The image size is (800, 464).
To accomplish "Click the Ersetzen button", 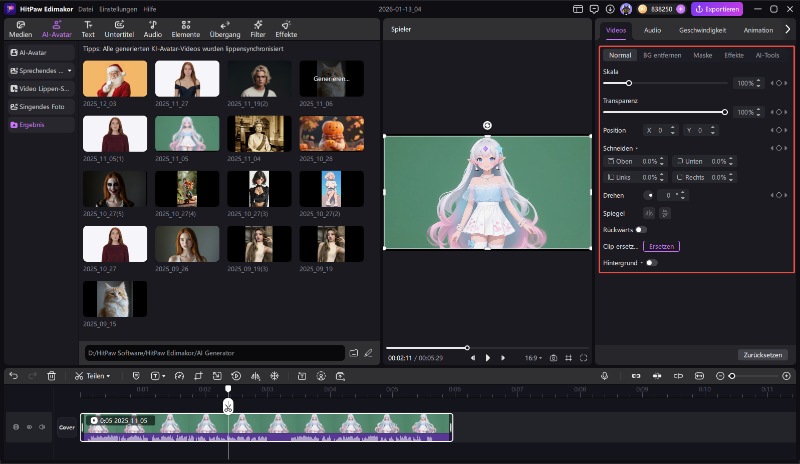I will 661,246.
